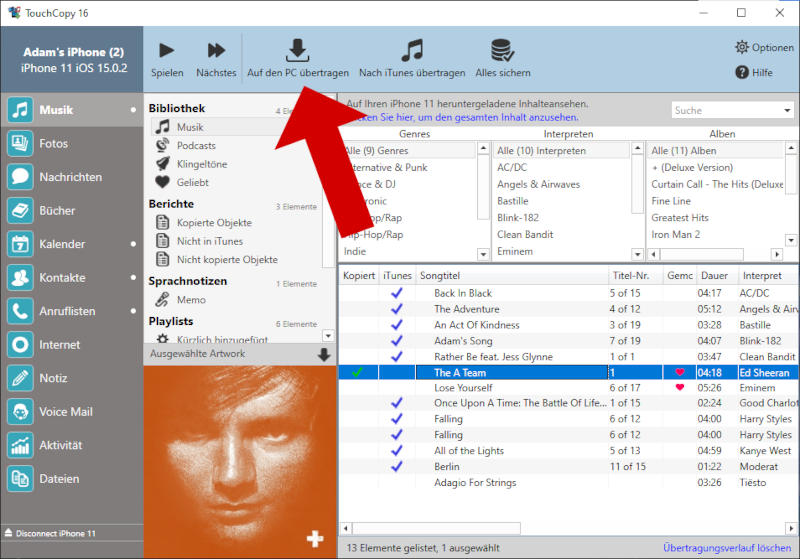800x559 pixels.
Task: Open Optionen gear settings
Action: tap(741, 47)
